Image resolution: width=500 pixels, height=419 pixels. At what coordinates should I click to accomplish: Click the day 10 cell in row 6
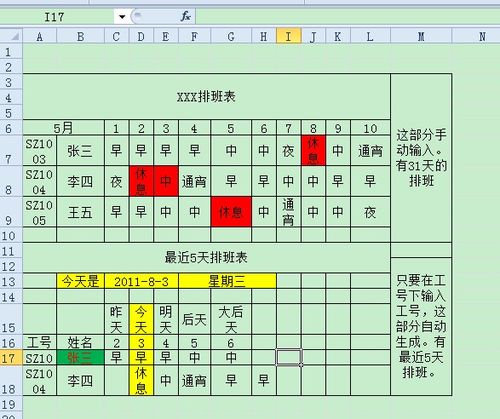tap(370, 128)
